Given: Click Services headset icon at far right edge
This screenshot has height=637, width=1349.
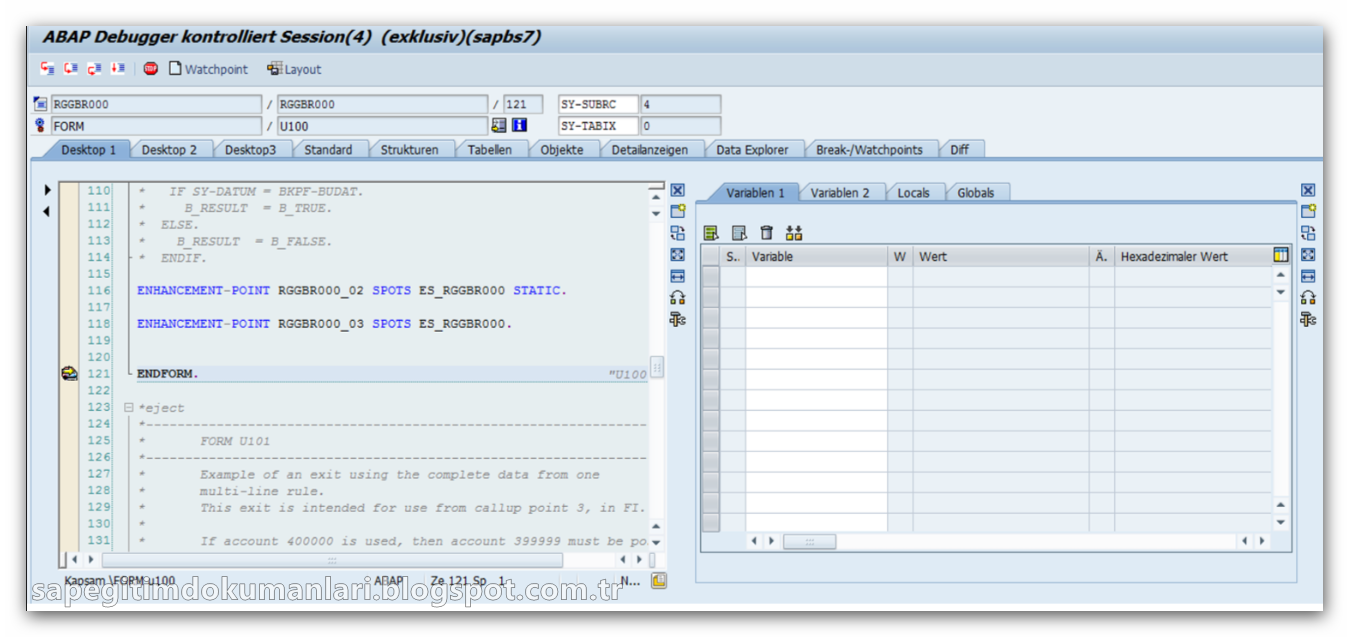Looking at the screenshot, I should tap(1308, 297).
